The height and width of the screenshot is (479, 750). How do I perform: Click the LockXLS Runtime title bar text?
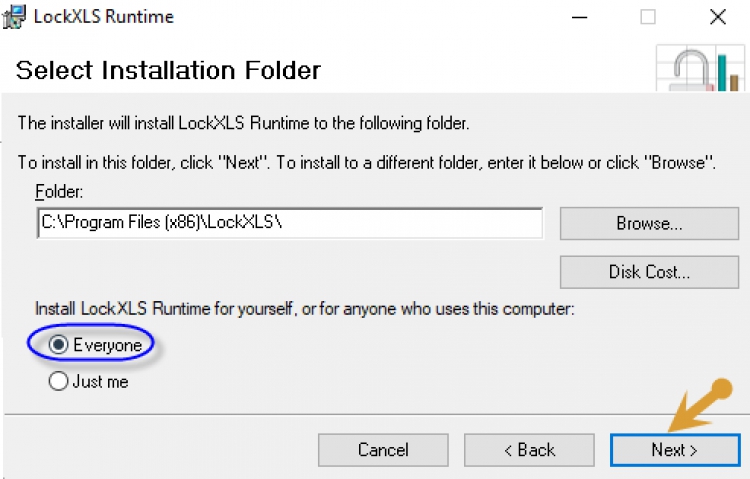pos(104,17)
